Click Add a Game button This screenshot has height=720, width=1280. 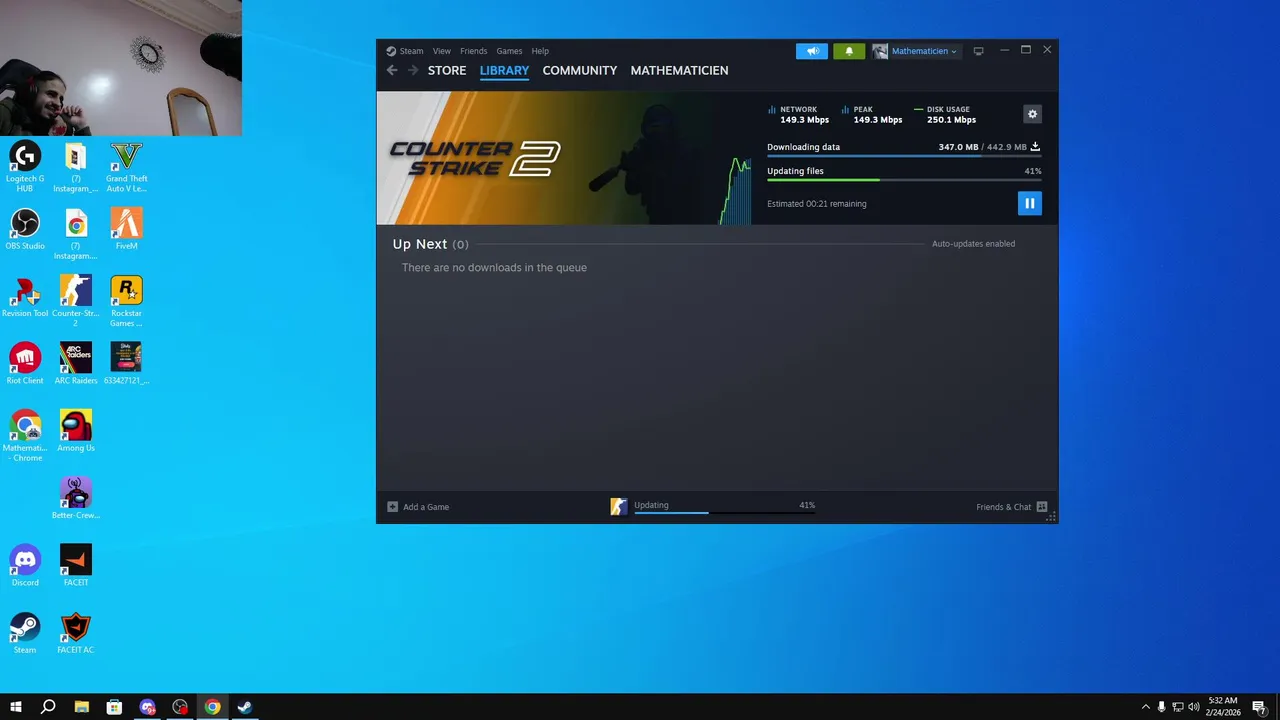point(418,507)
